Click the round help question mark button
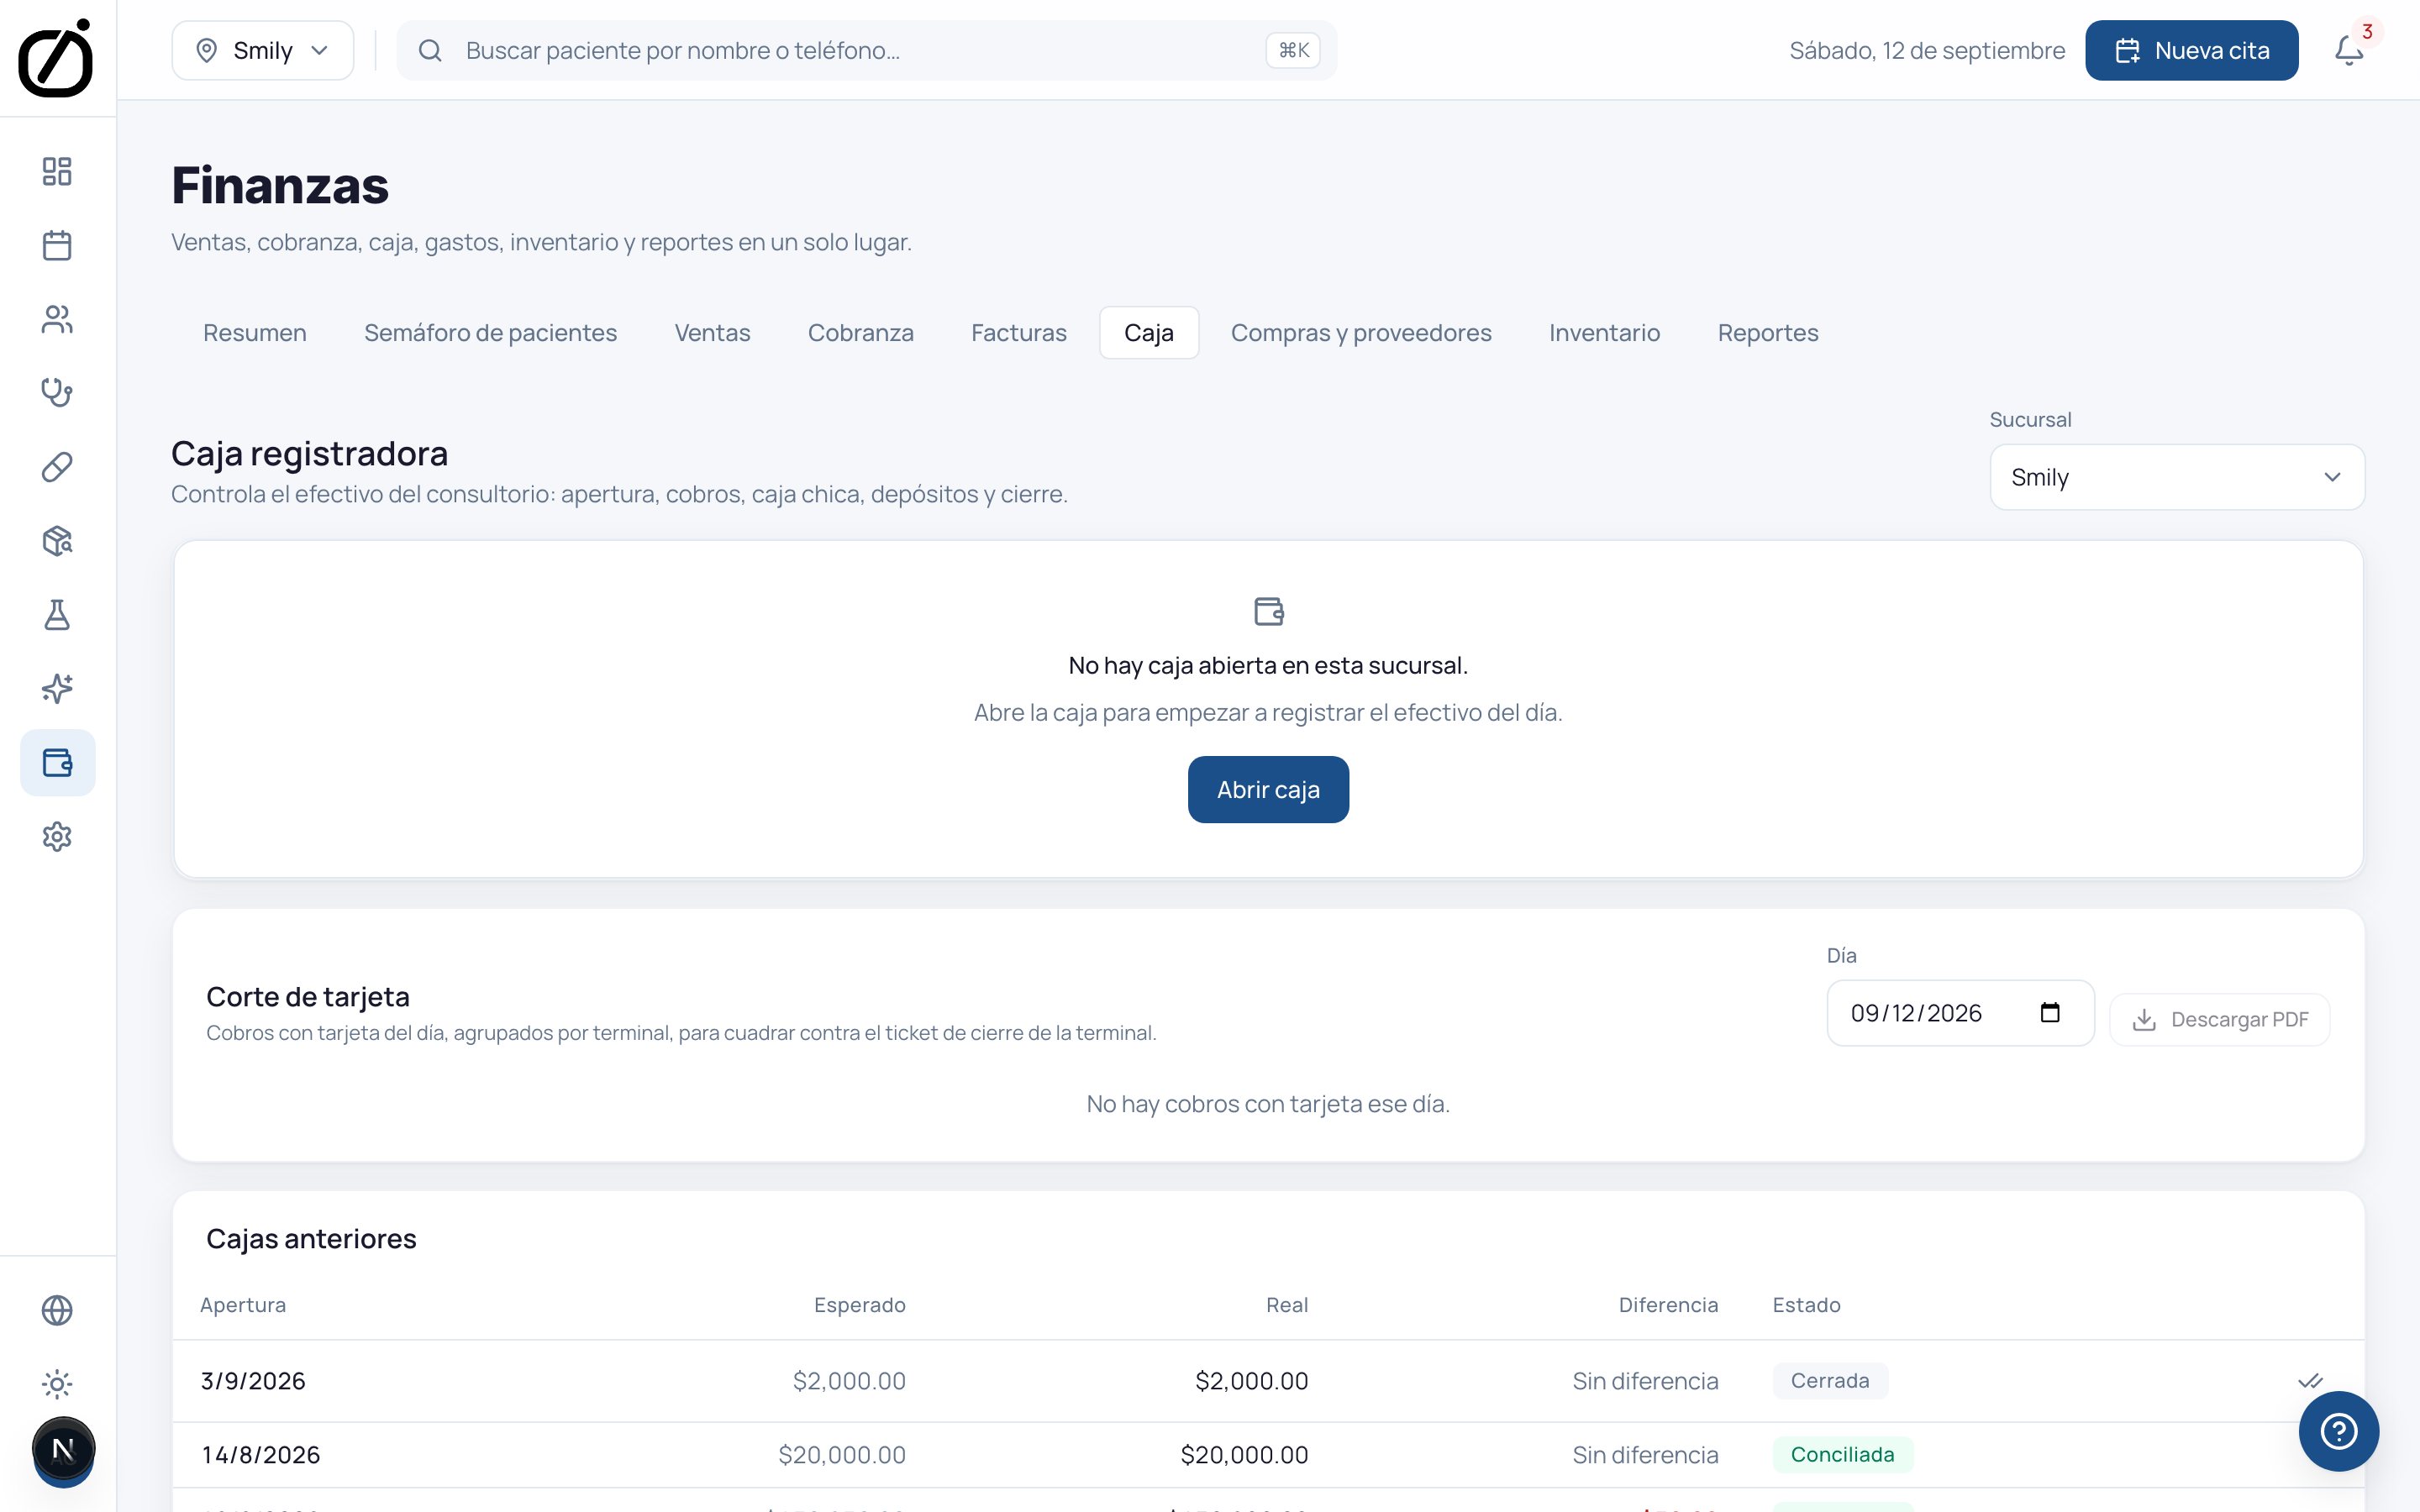 [x=2338, y=1431]
